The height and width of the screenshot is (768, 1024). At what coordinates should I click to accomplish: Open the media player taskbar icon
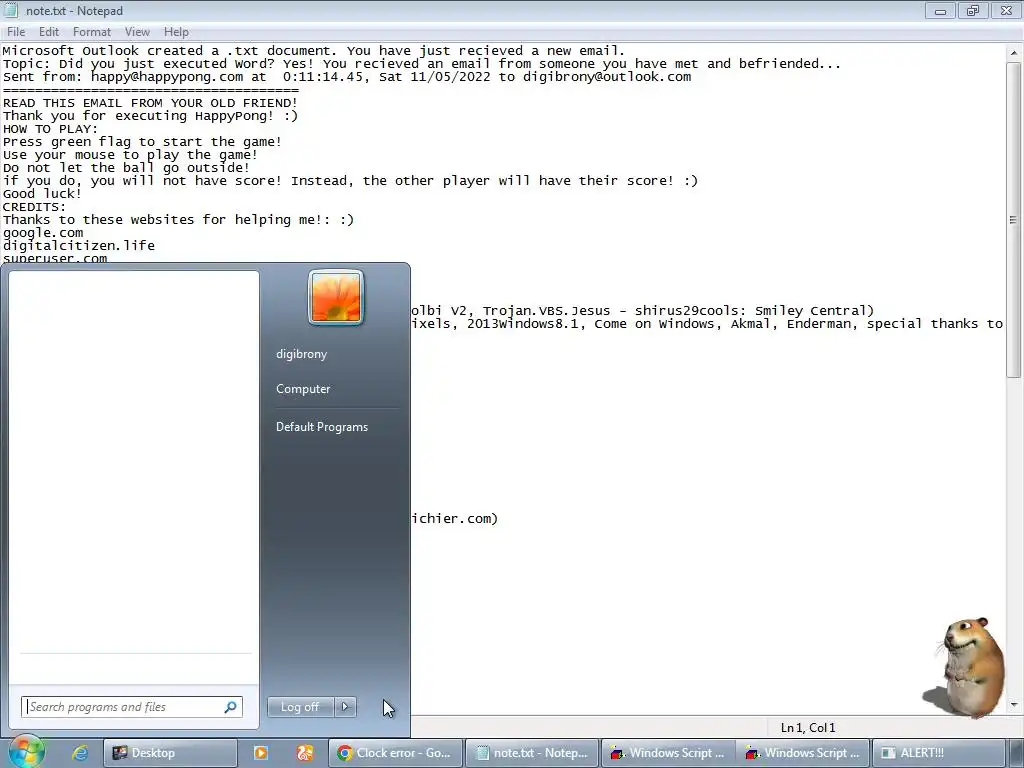pos(261,753)
